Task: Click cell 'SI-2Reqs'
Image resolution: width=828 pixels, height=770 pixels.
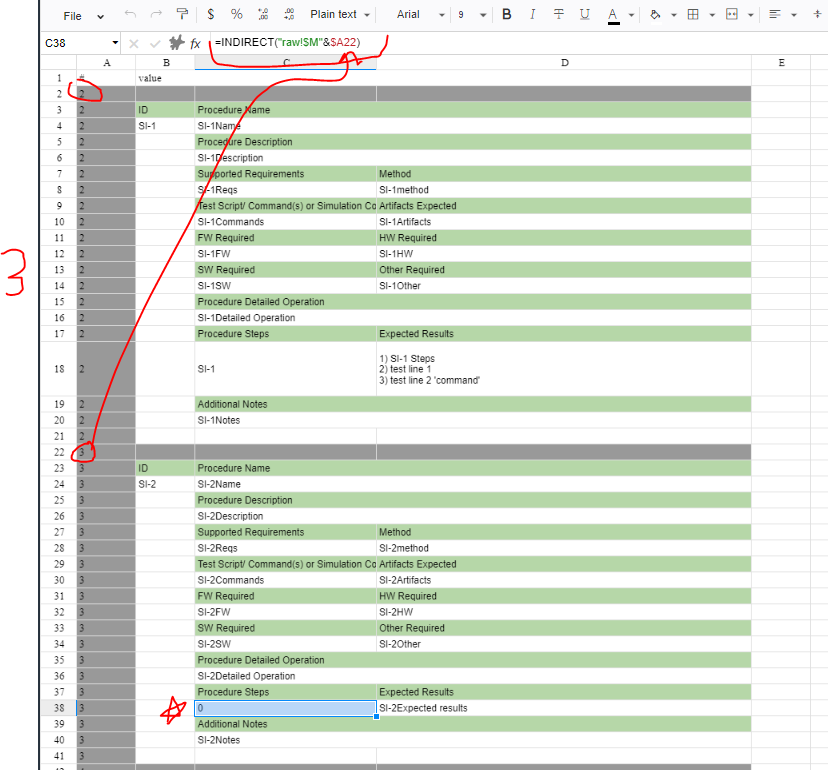Action: (286, 548)
